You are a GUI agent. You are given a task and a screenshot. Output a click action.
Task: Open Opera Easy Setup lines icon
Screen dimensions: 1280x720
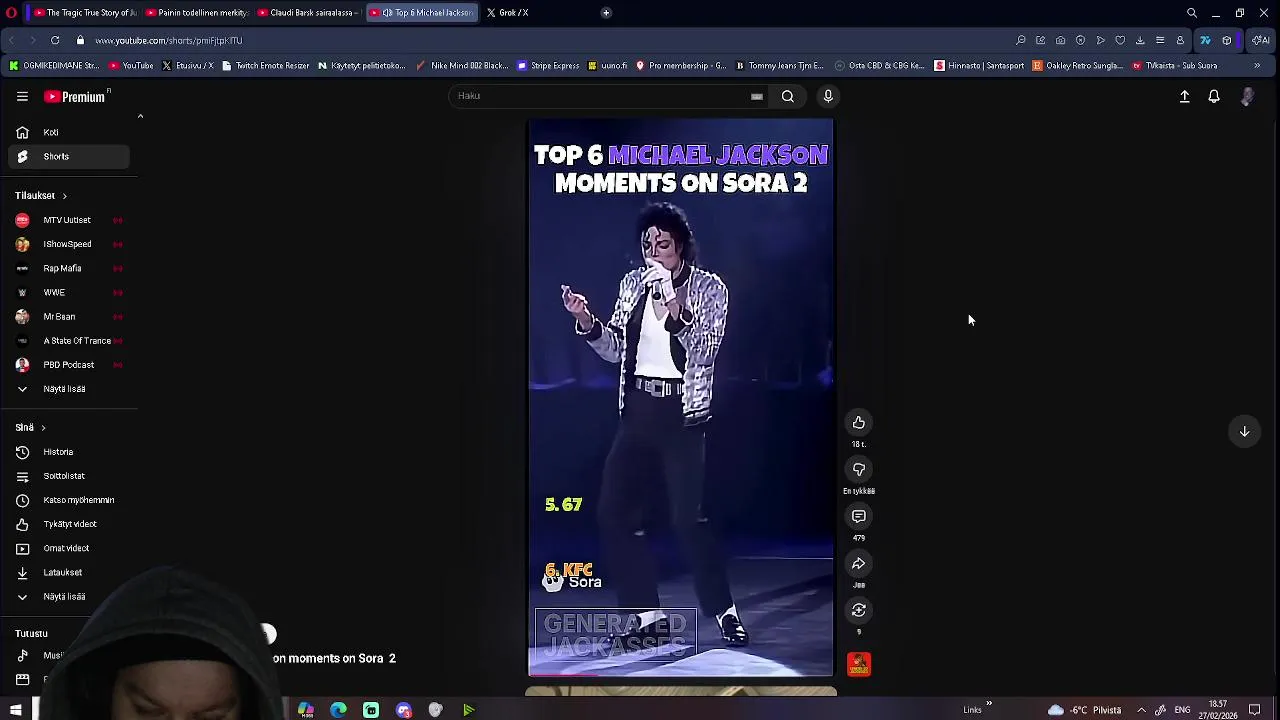pyautogui.click(x=1160, y=41)
